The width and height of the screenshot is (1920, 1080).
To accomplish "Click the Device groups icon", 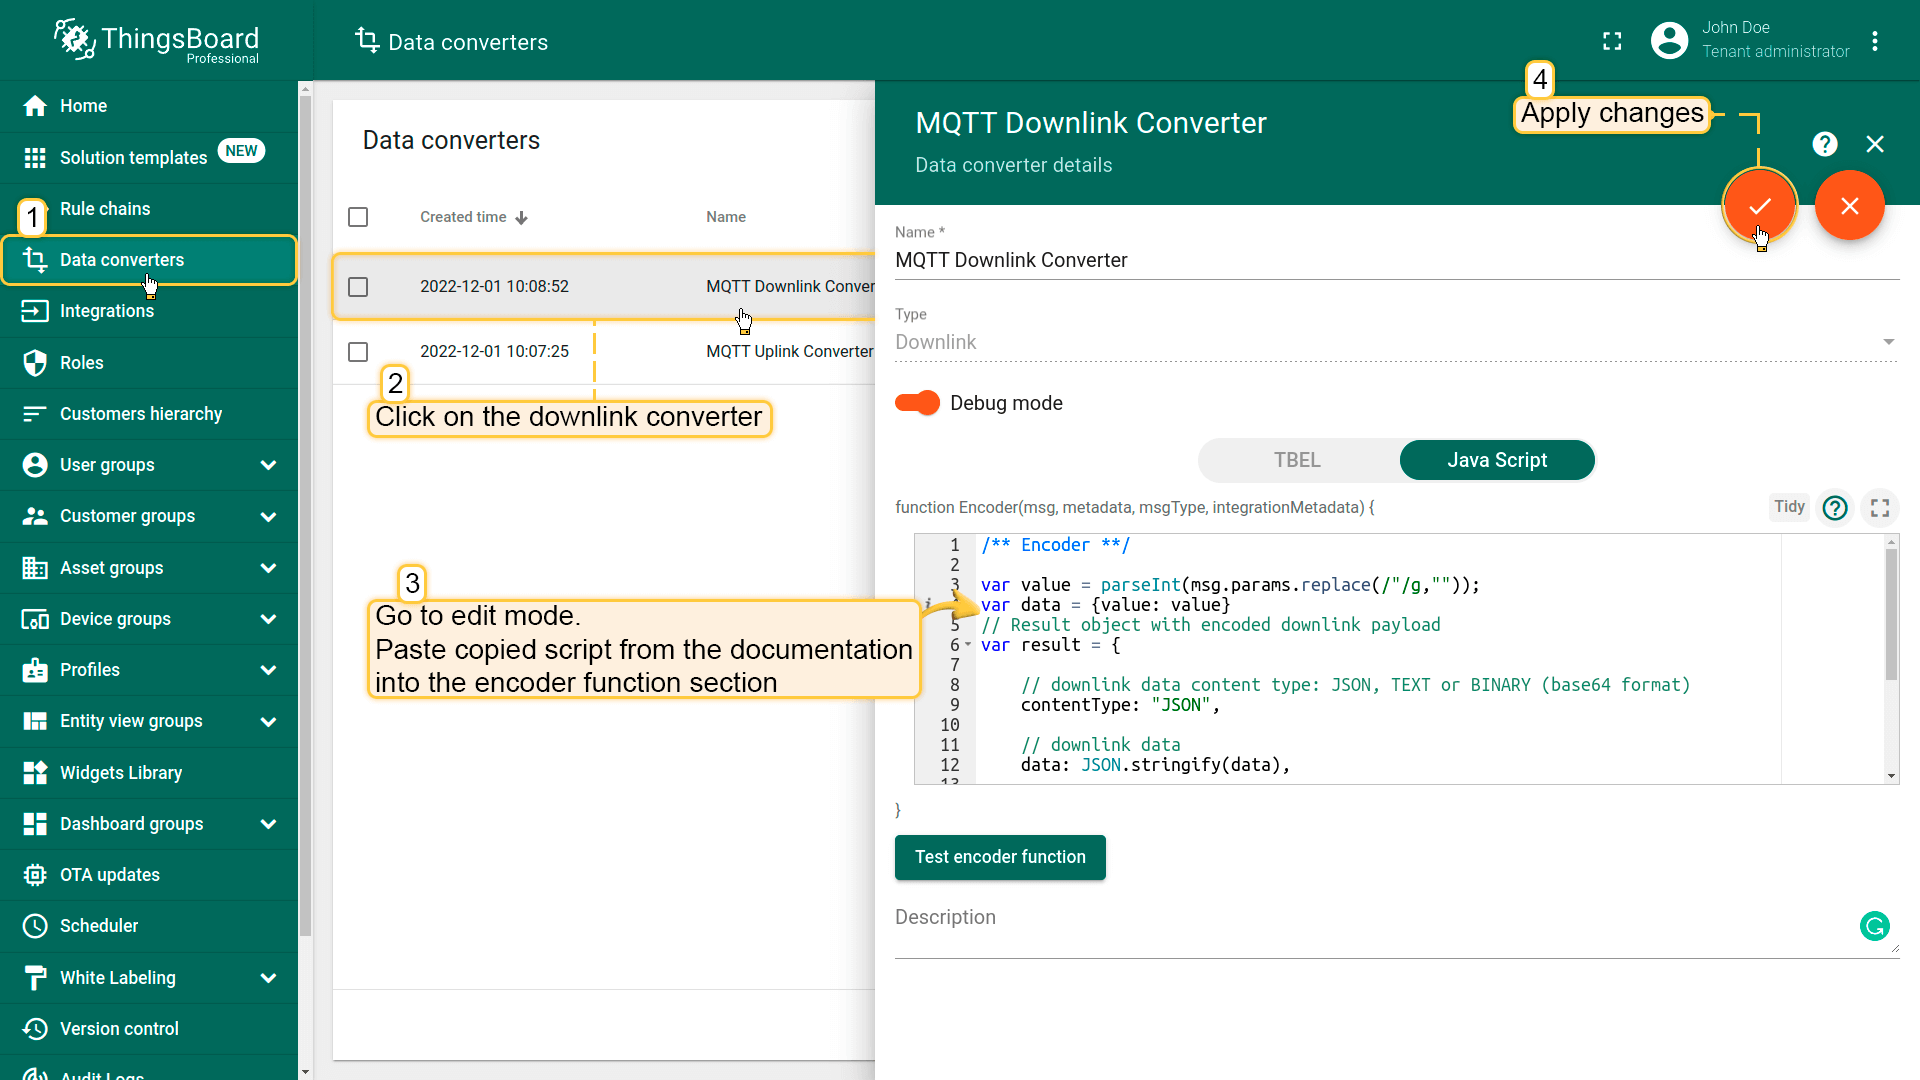I will click(35, 619).
